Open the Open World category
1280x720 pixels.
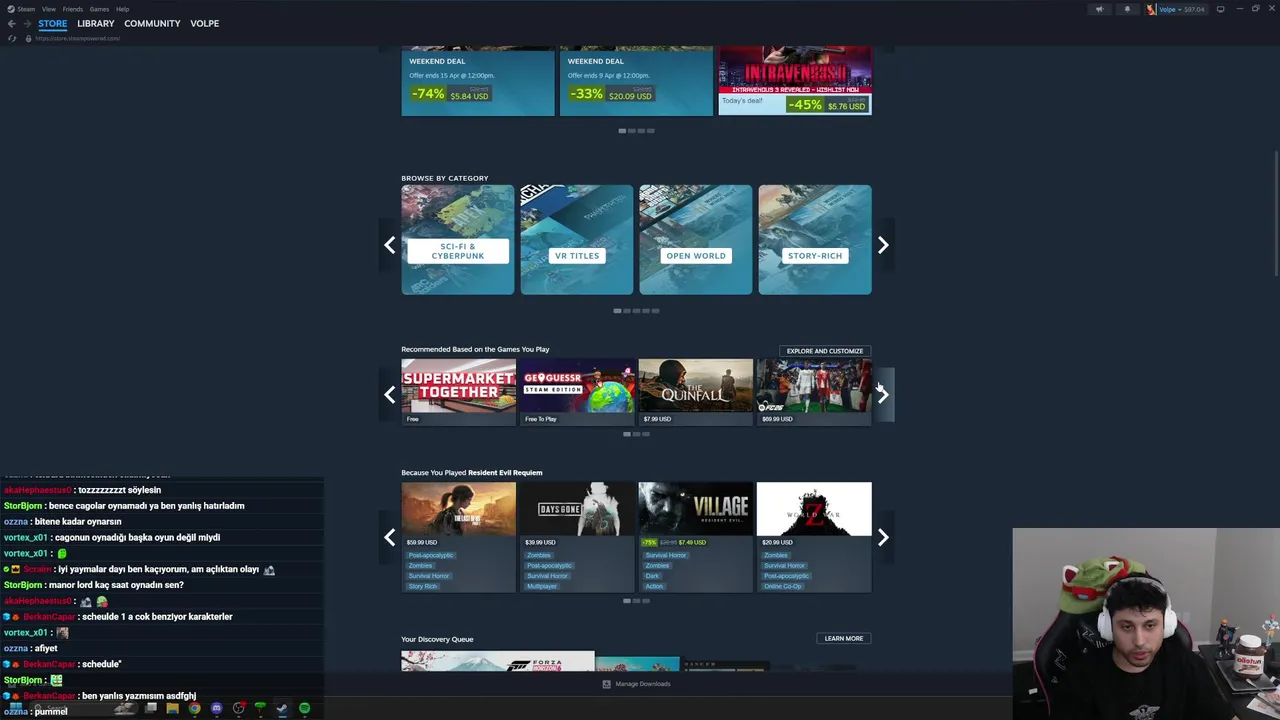(696, 240)
